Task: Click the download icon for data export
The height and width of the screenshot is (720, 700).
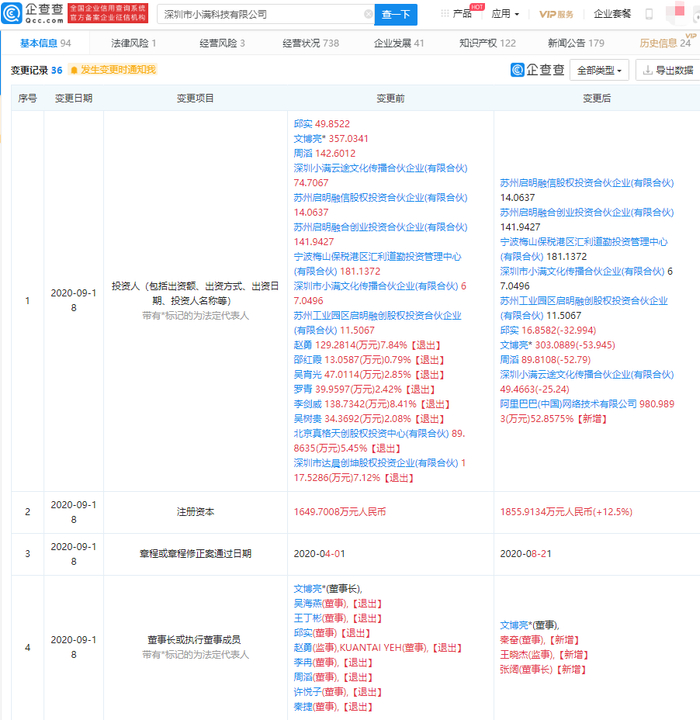Action: tap(647, 70)
